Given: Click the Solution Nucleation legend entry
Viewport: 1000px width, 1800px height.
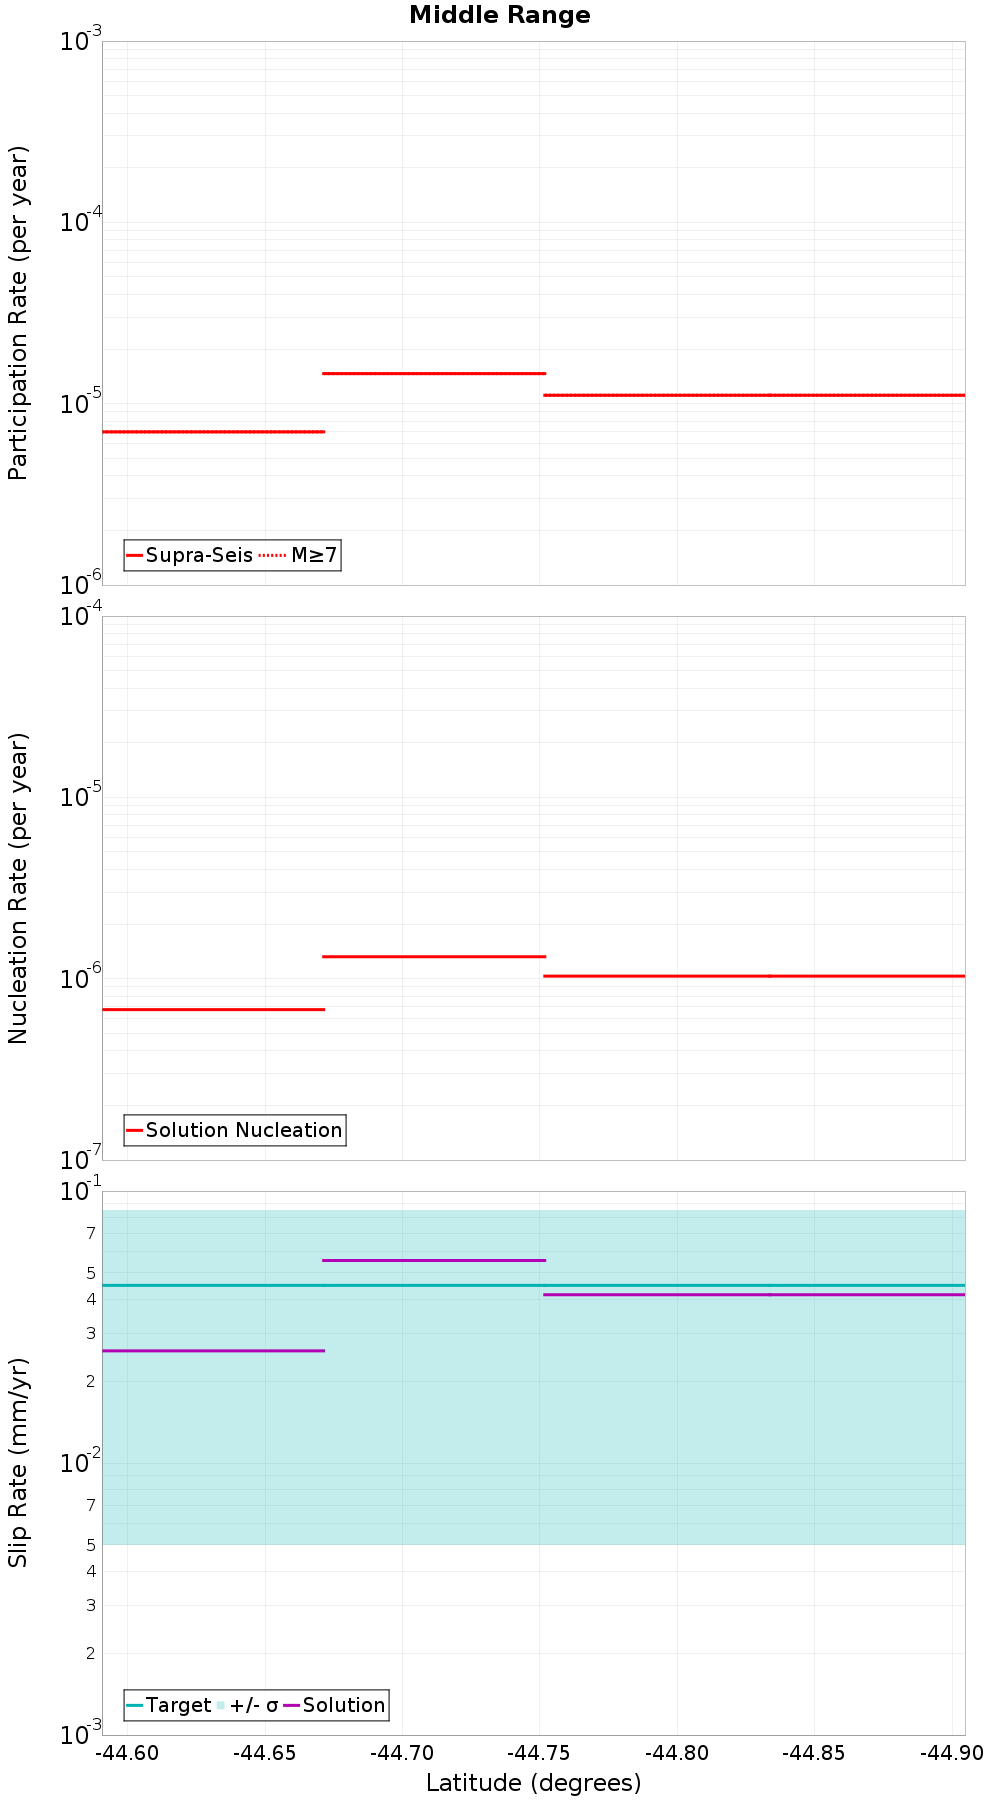Looking at the screenshot, I should click(235, 1130).
